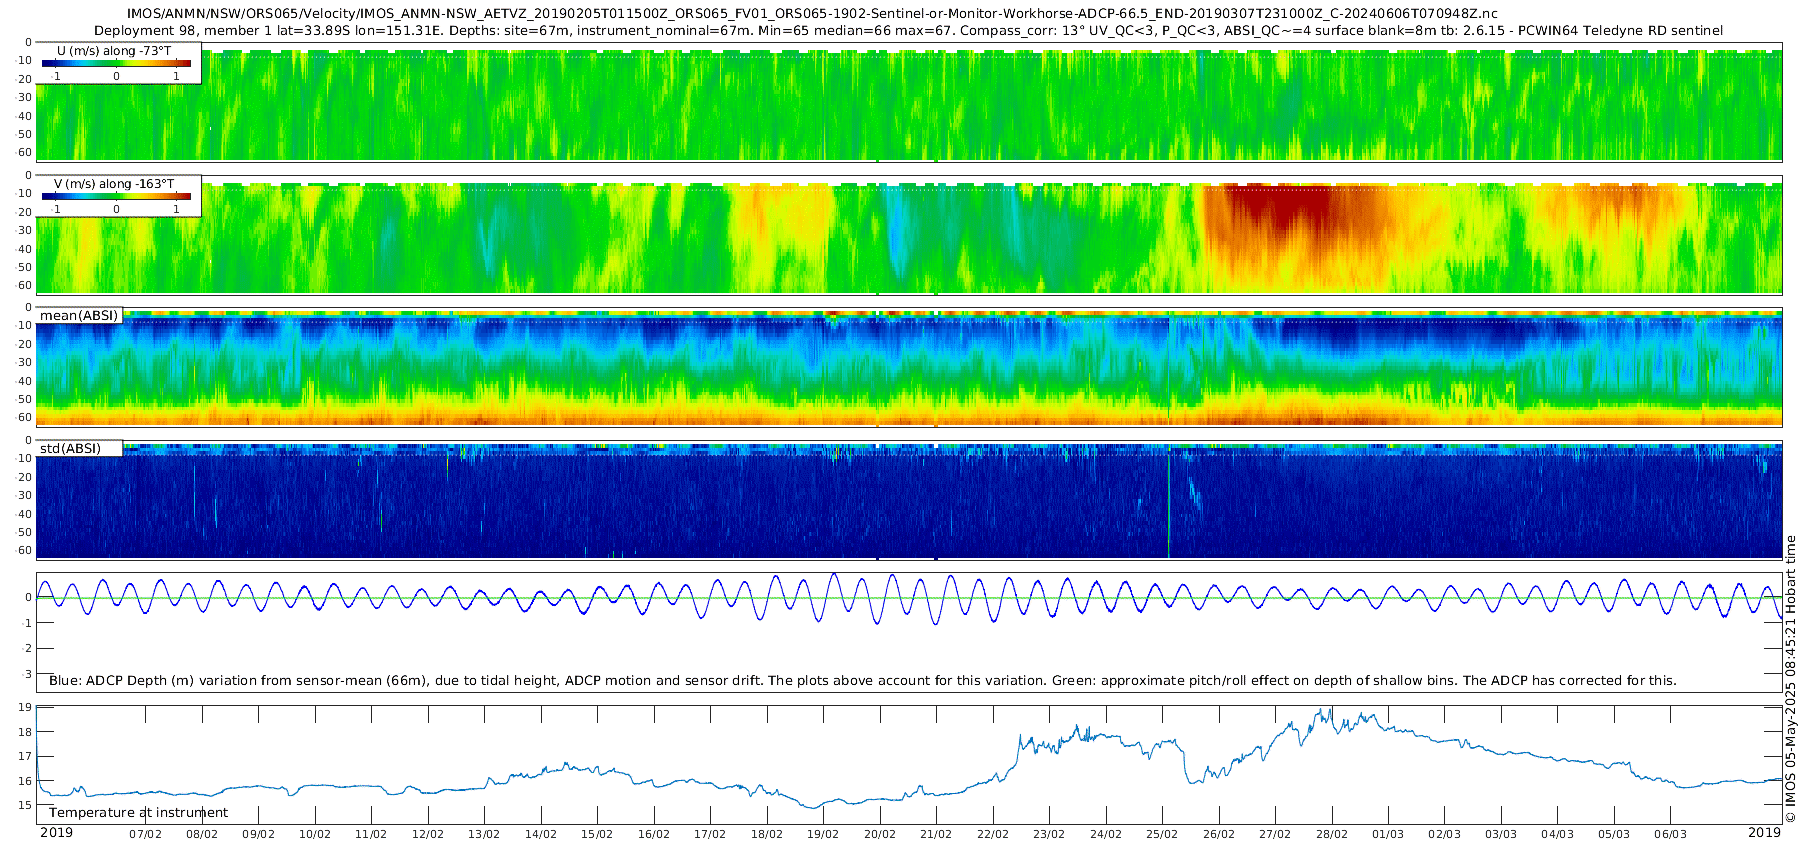Click the 'Deployment 98, member 1' subtitle line
Screen dimensions: 1800x850
point(908,31)
